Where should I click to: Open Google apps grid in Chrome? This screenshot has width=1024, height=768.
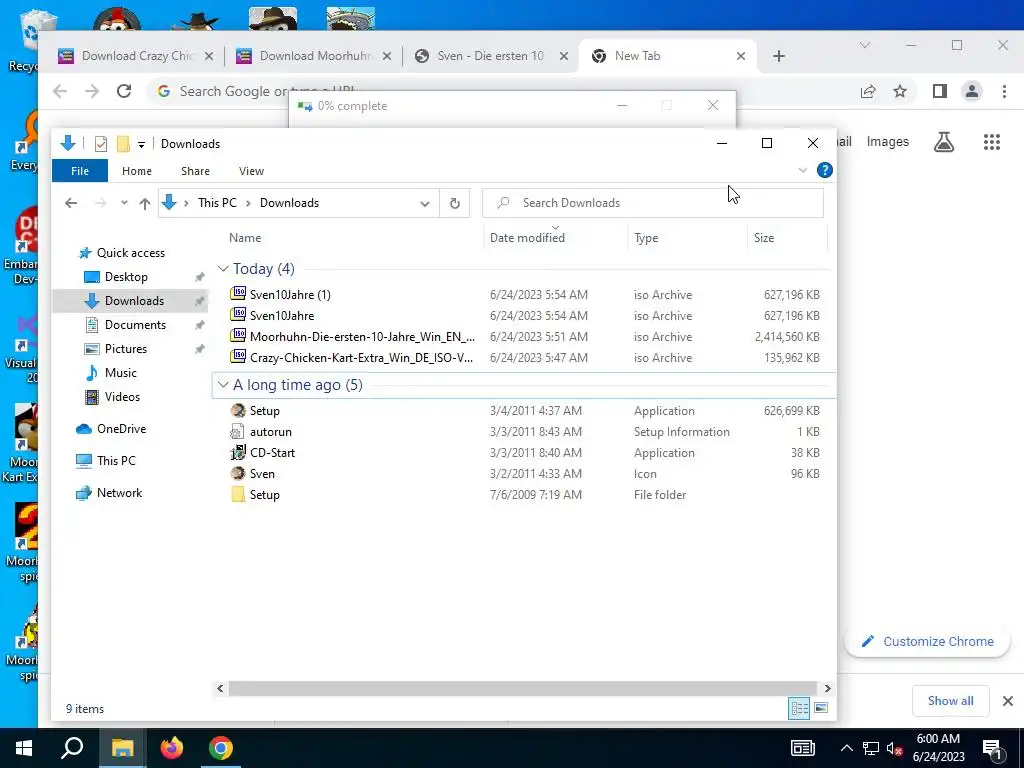coord(991,142)
